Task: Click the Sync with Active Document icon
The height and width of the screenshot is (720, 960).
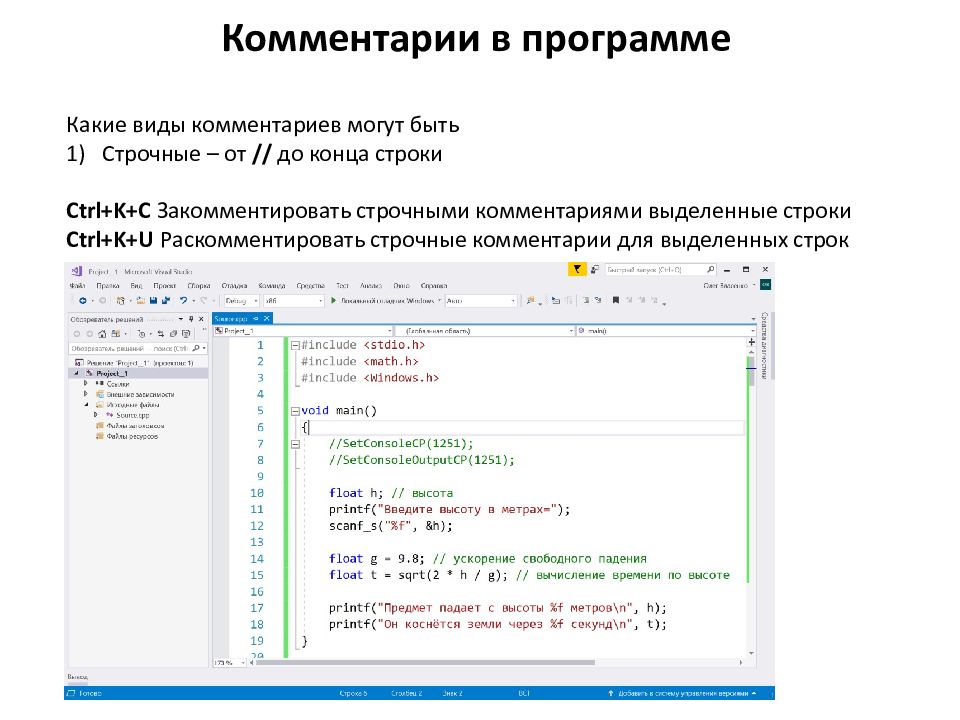Action: coord(160,334)
